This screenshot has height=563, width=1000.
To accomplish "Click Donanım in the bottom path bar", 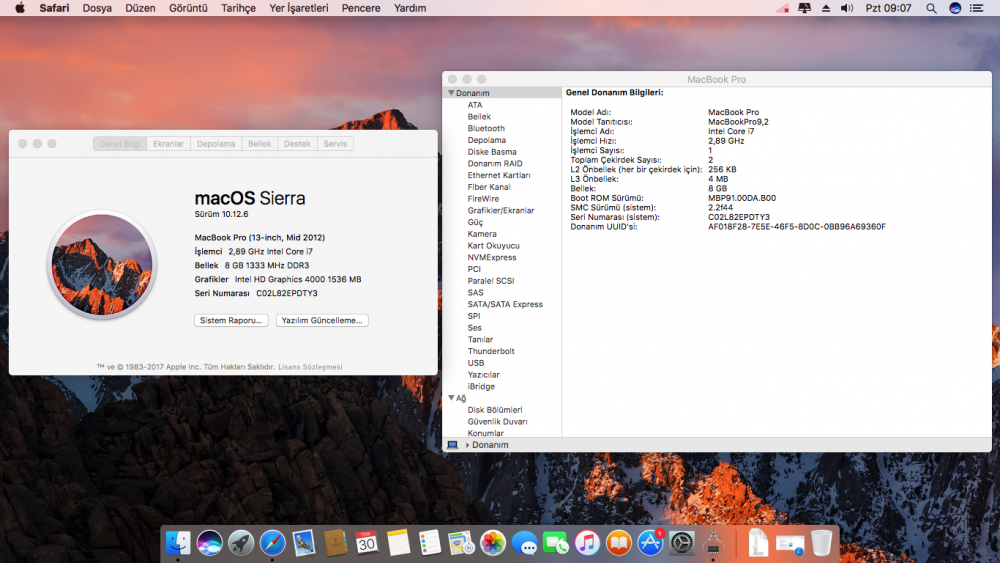I will 490,445.
